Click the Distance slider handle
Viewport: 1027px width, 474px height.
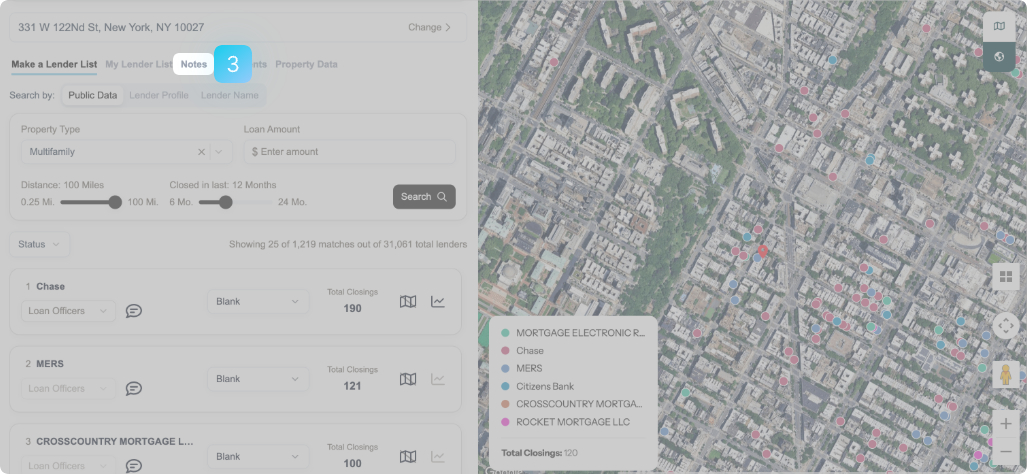pyautogui.click(x=115, y=202)
